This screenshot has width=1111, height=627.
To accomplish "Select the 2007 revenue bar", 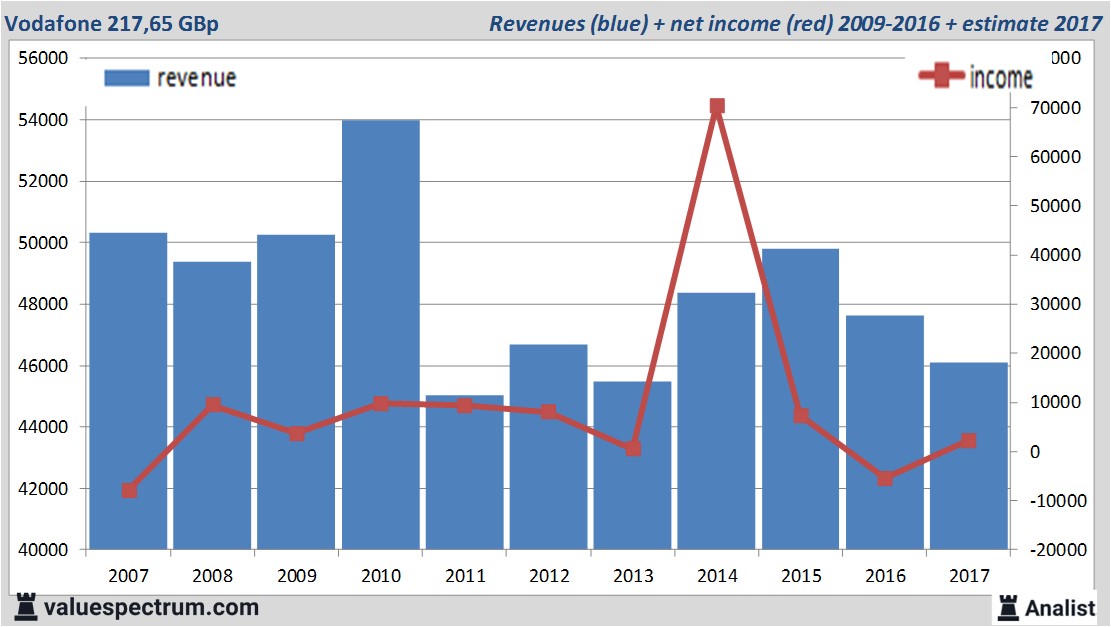I will pyautogui.click(x=128, y=391).
